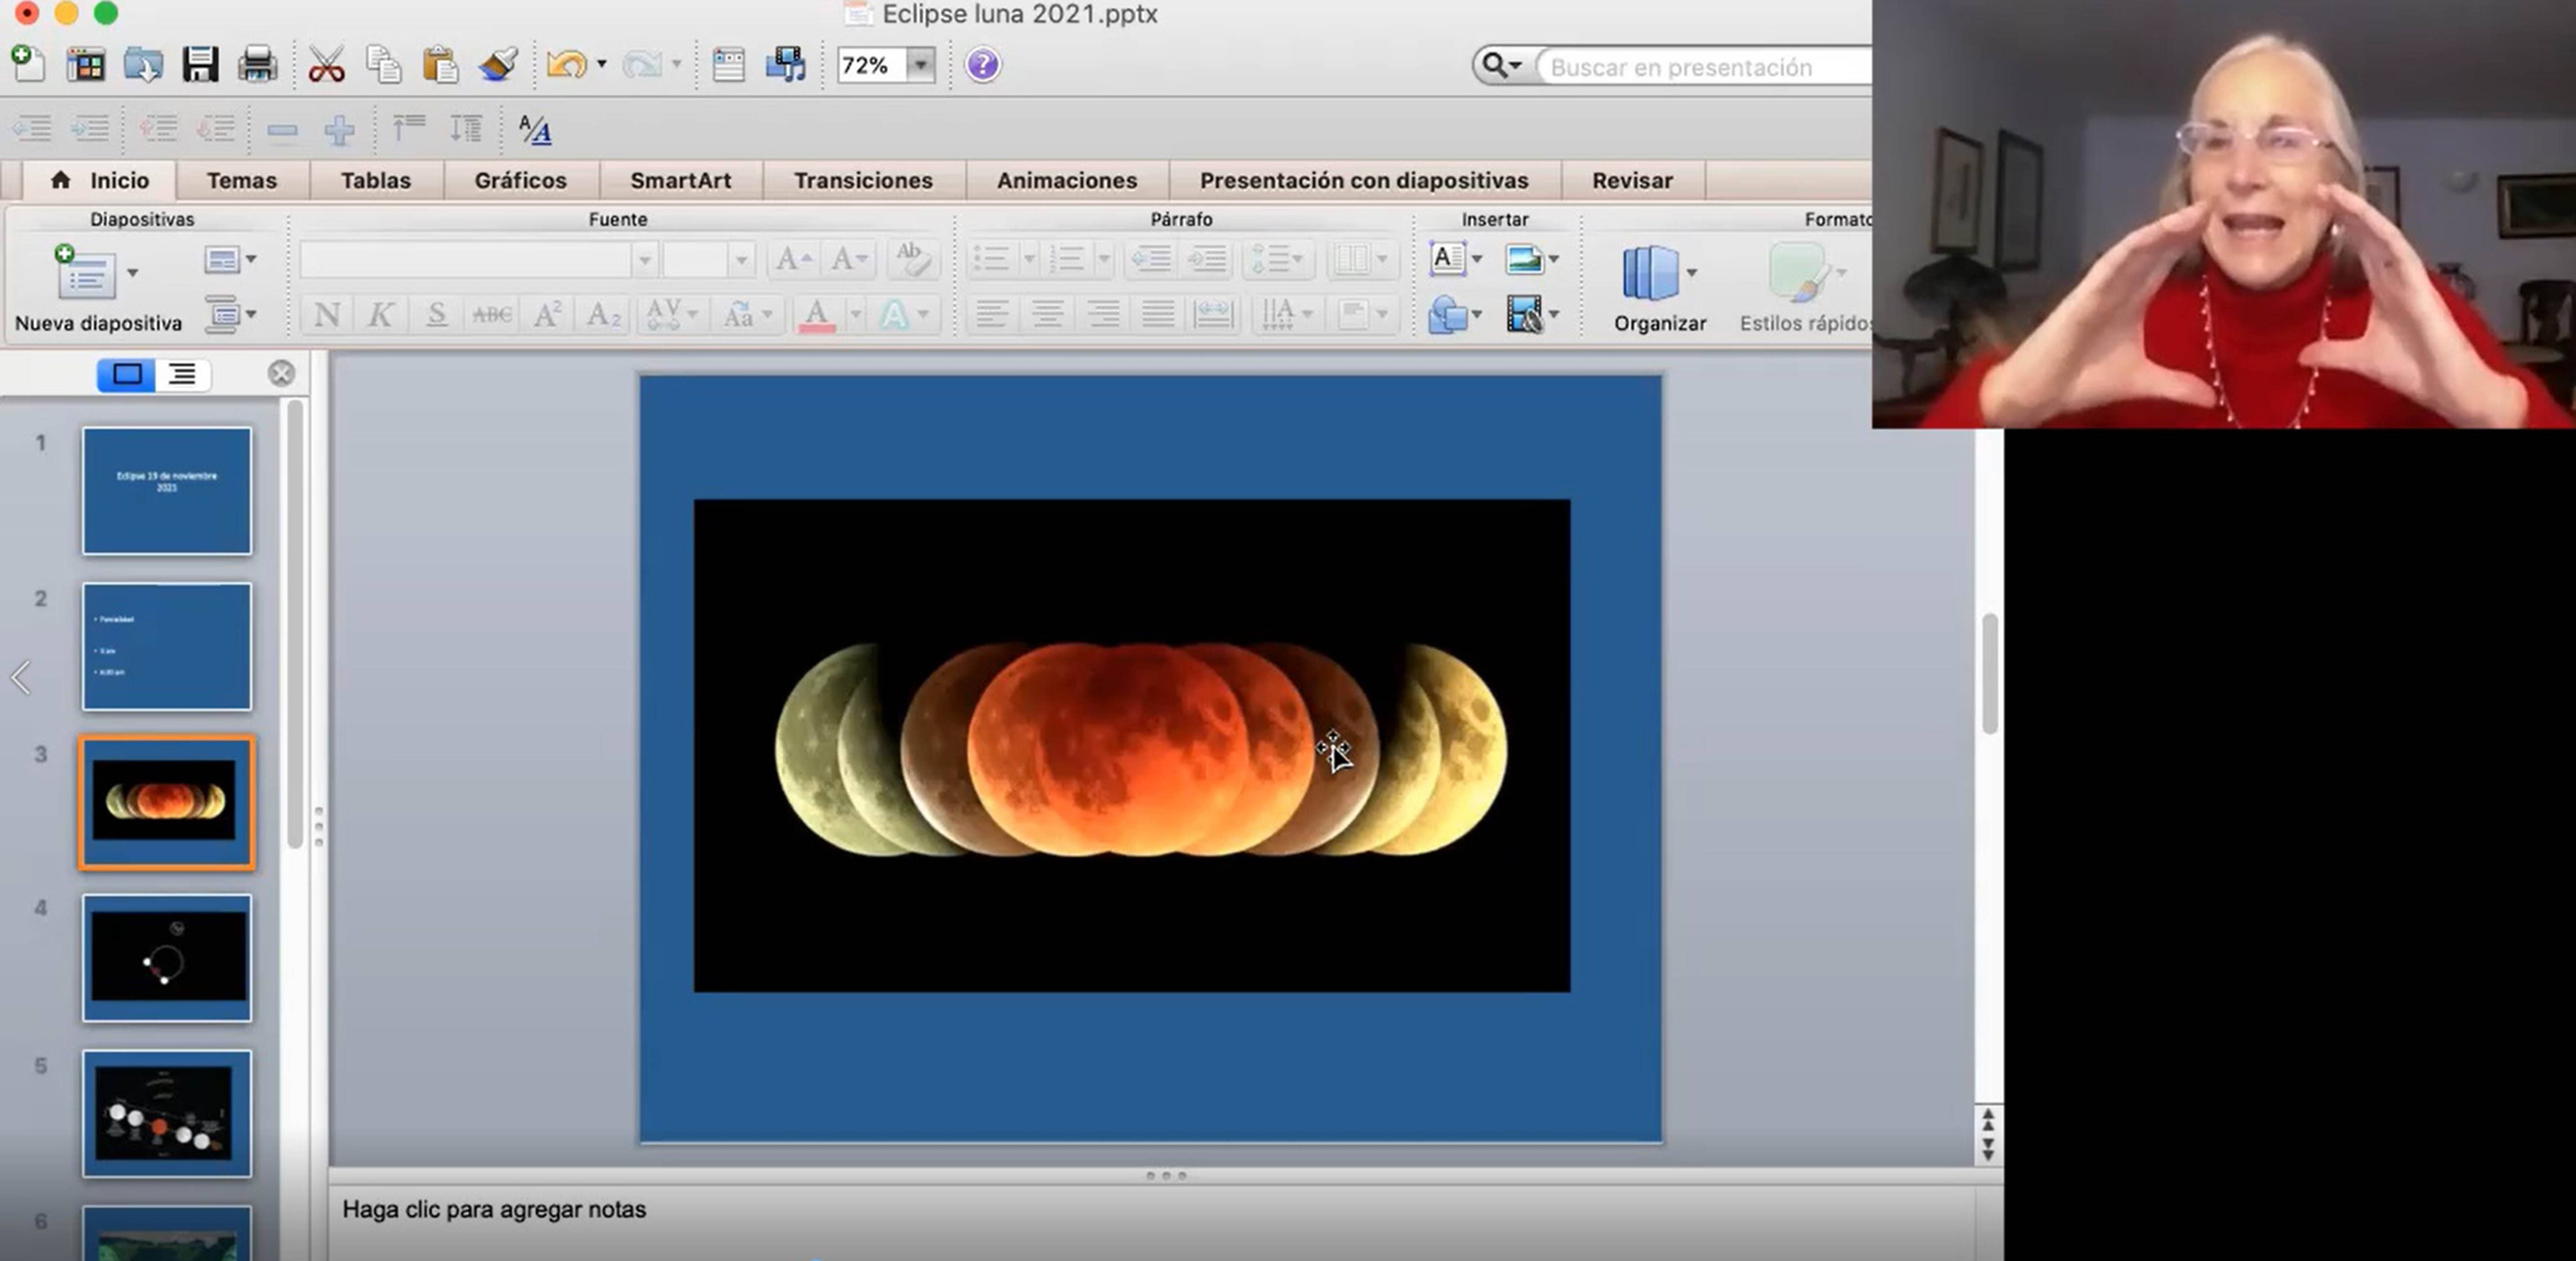The image size is (2576, 1261).
Task: Open search options magnifier dropdown
Action: (x=1501, y=66)
